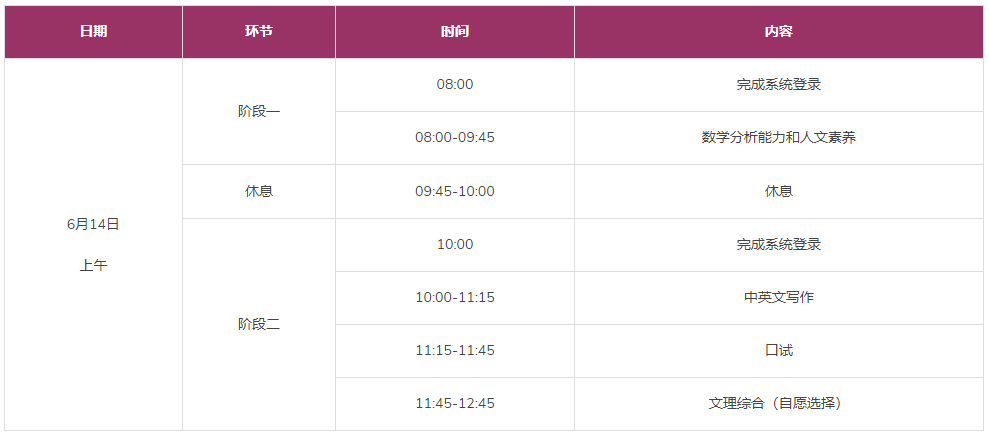Select the 中英文写作 content cell
The width and height of the screenshot is (989, 436).
tap(778, 297)
